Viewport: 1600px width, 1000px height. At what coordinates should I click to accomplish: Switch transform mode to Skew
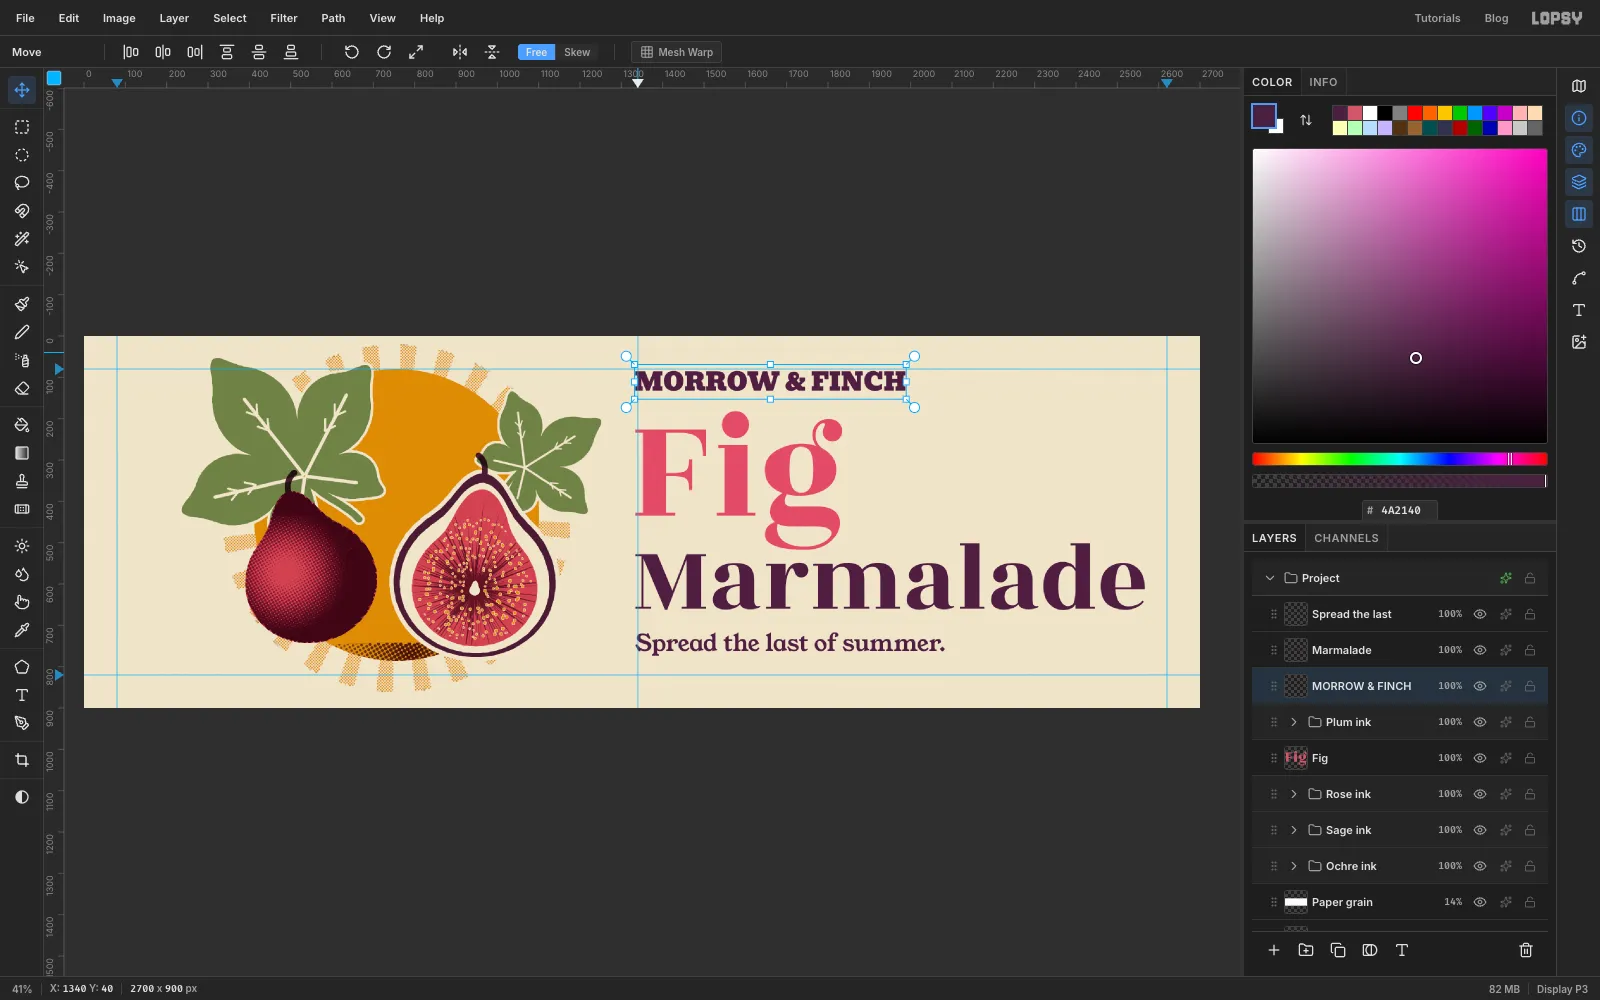pos(577,52)
